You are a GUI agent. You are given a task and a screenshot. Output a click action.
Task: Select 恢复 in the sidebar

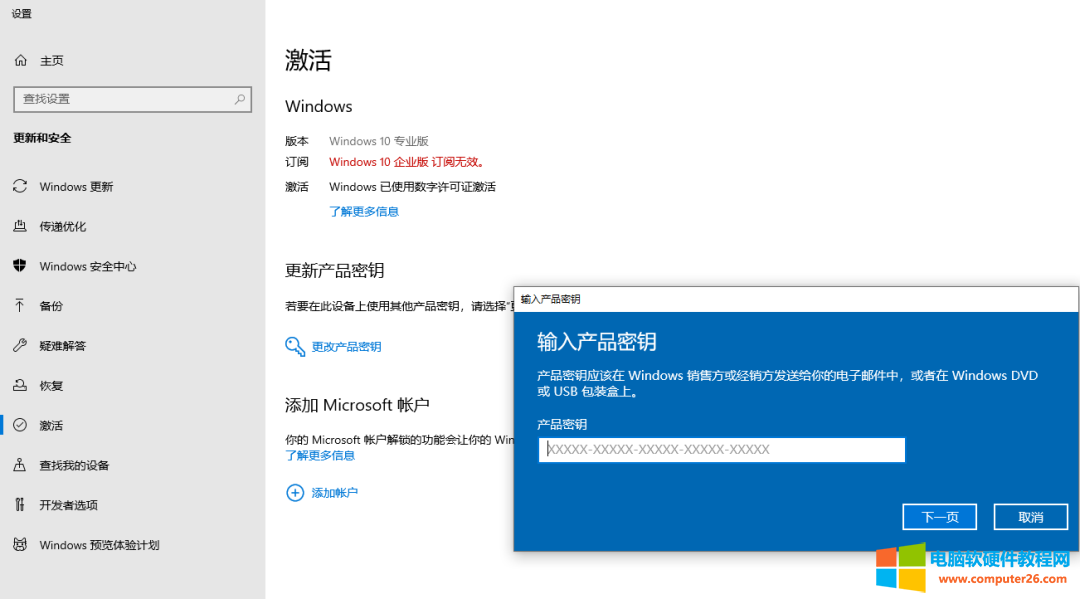[x=52, y=385]
